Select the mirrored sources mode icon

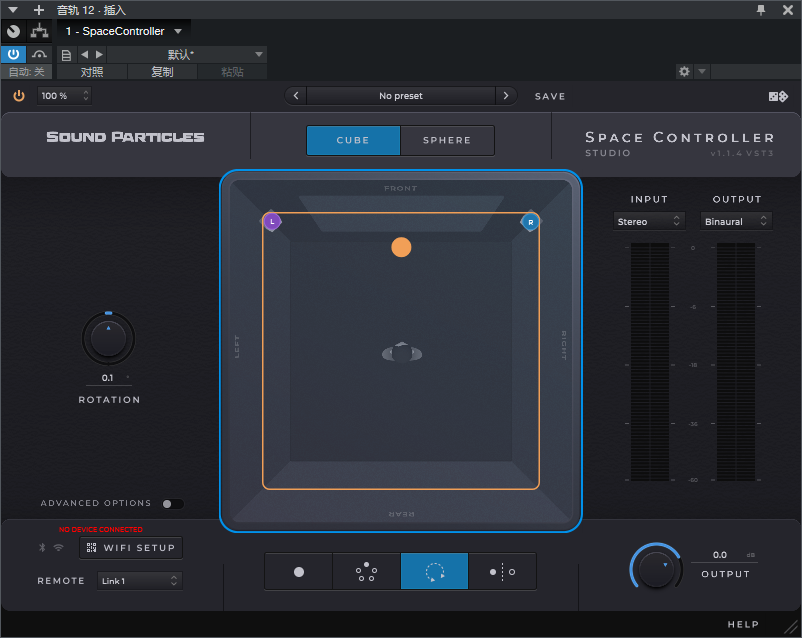coord(502,571)
